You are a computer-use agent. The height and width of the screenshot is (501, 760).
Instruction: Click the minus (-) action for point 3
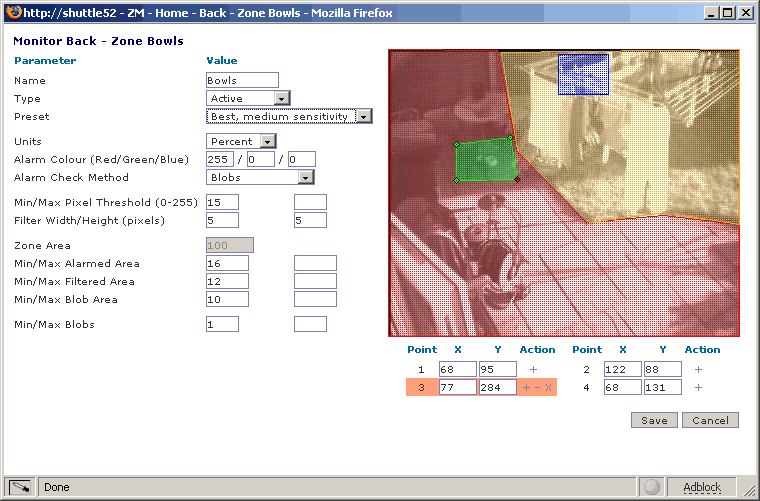[537, 388]
